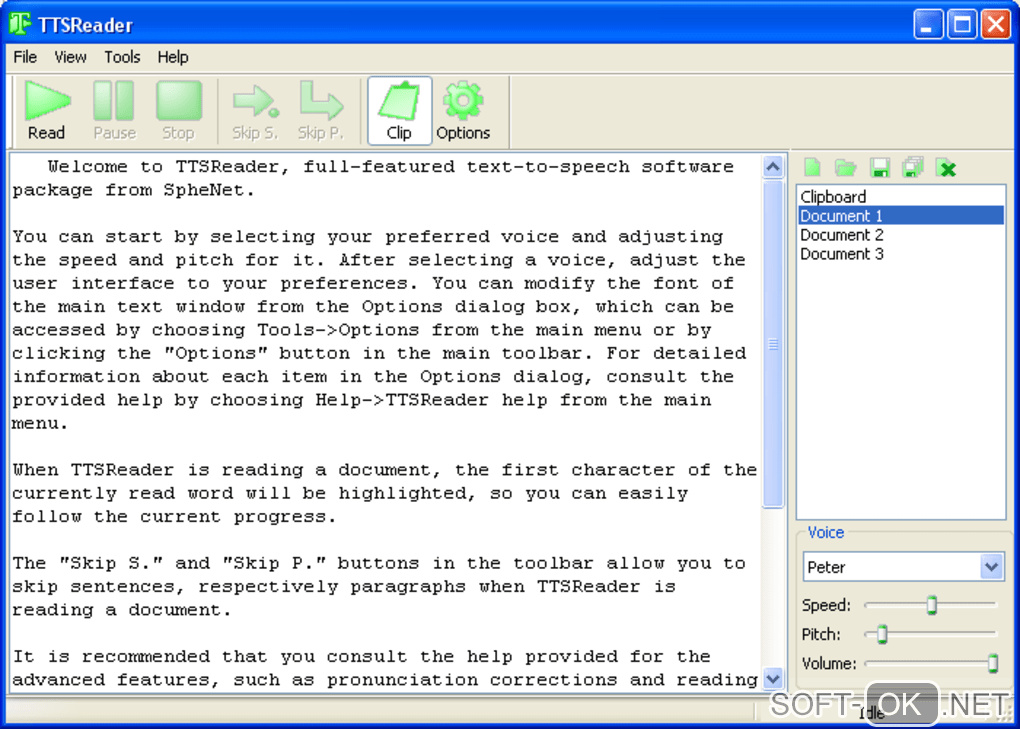The width and height of the screenshot is (1020, 729).
Task: Click the TTSReader title bar icon
Action: (20, 23)
